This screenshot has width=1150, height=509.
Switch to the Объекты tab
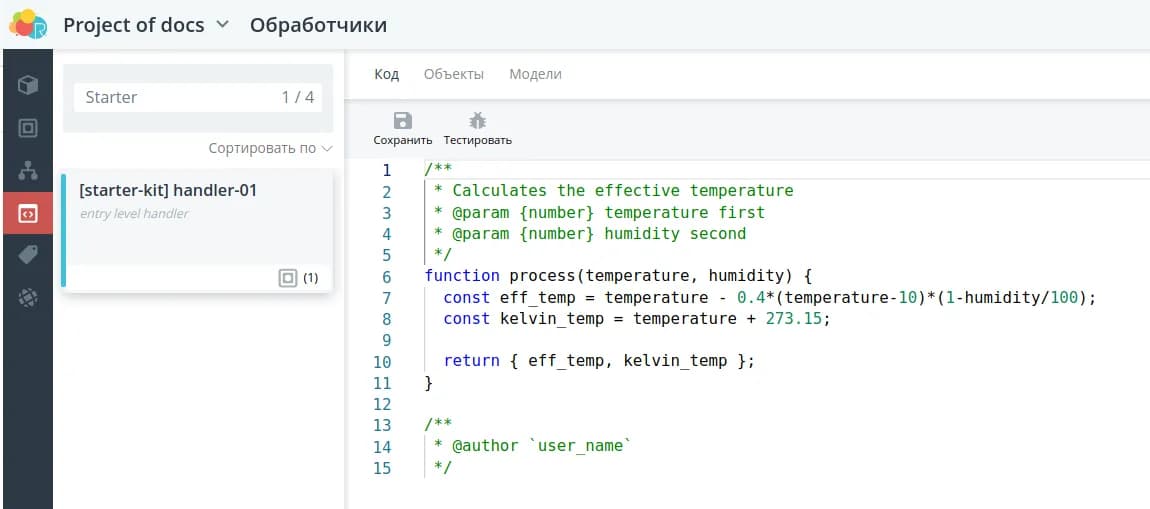[453, 74]
